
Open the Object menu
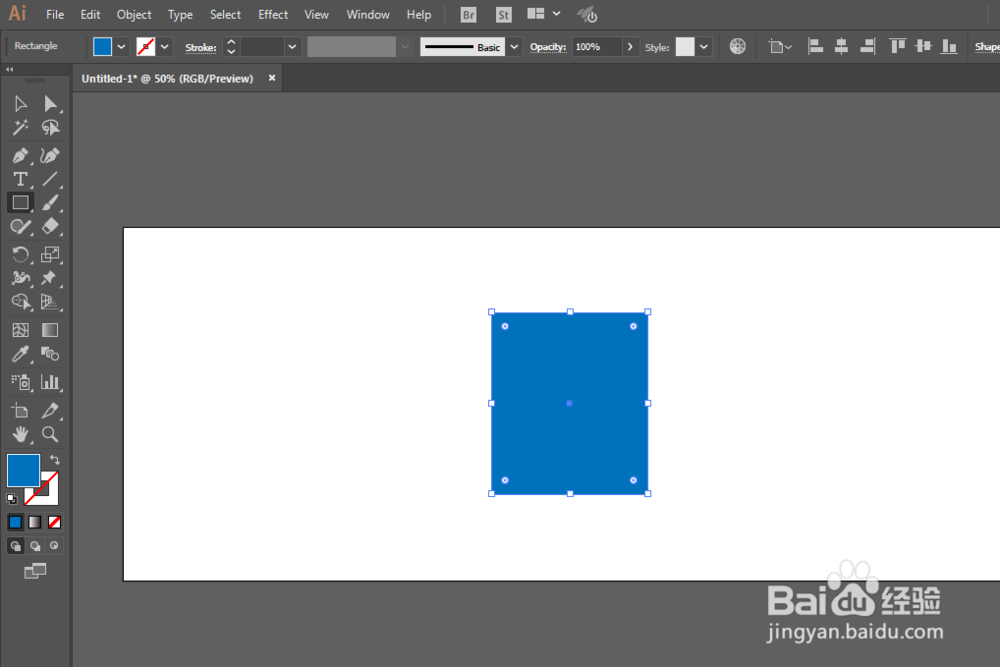134,14
